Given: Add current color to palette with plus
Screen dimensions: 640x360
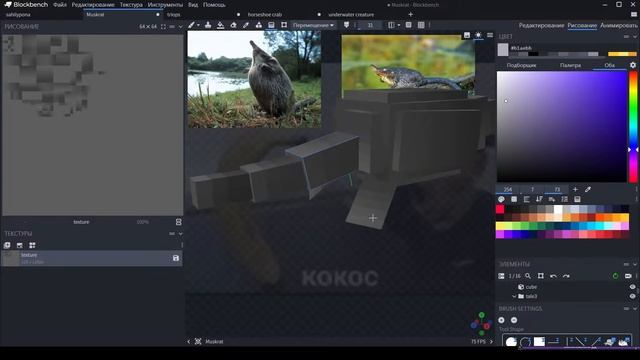Looking at the screenshot, I should pos(575,189).
